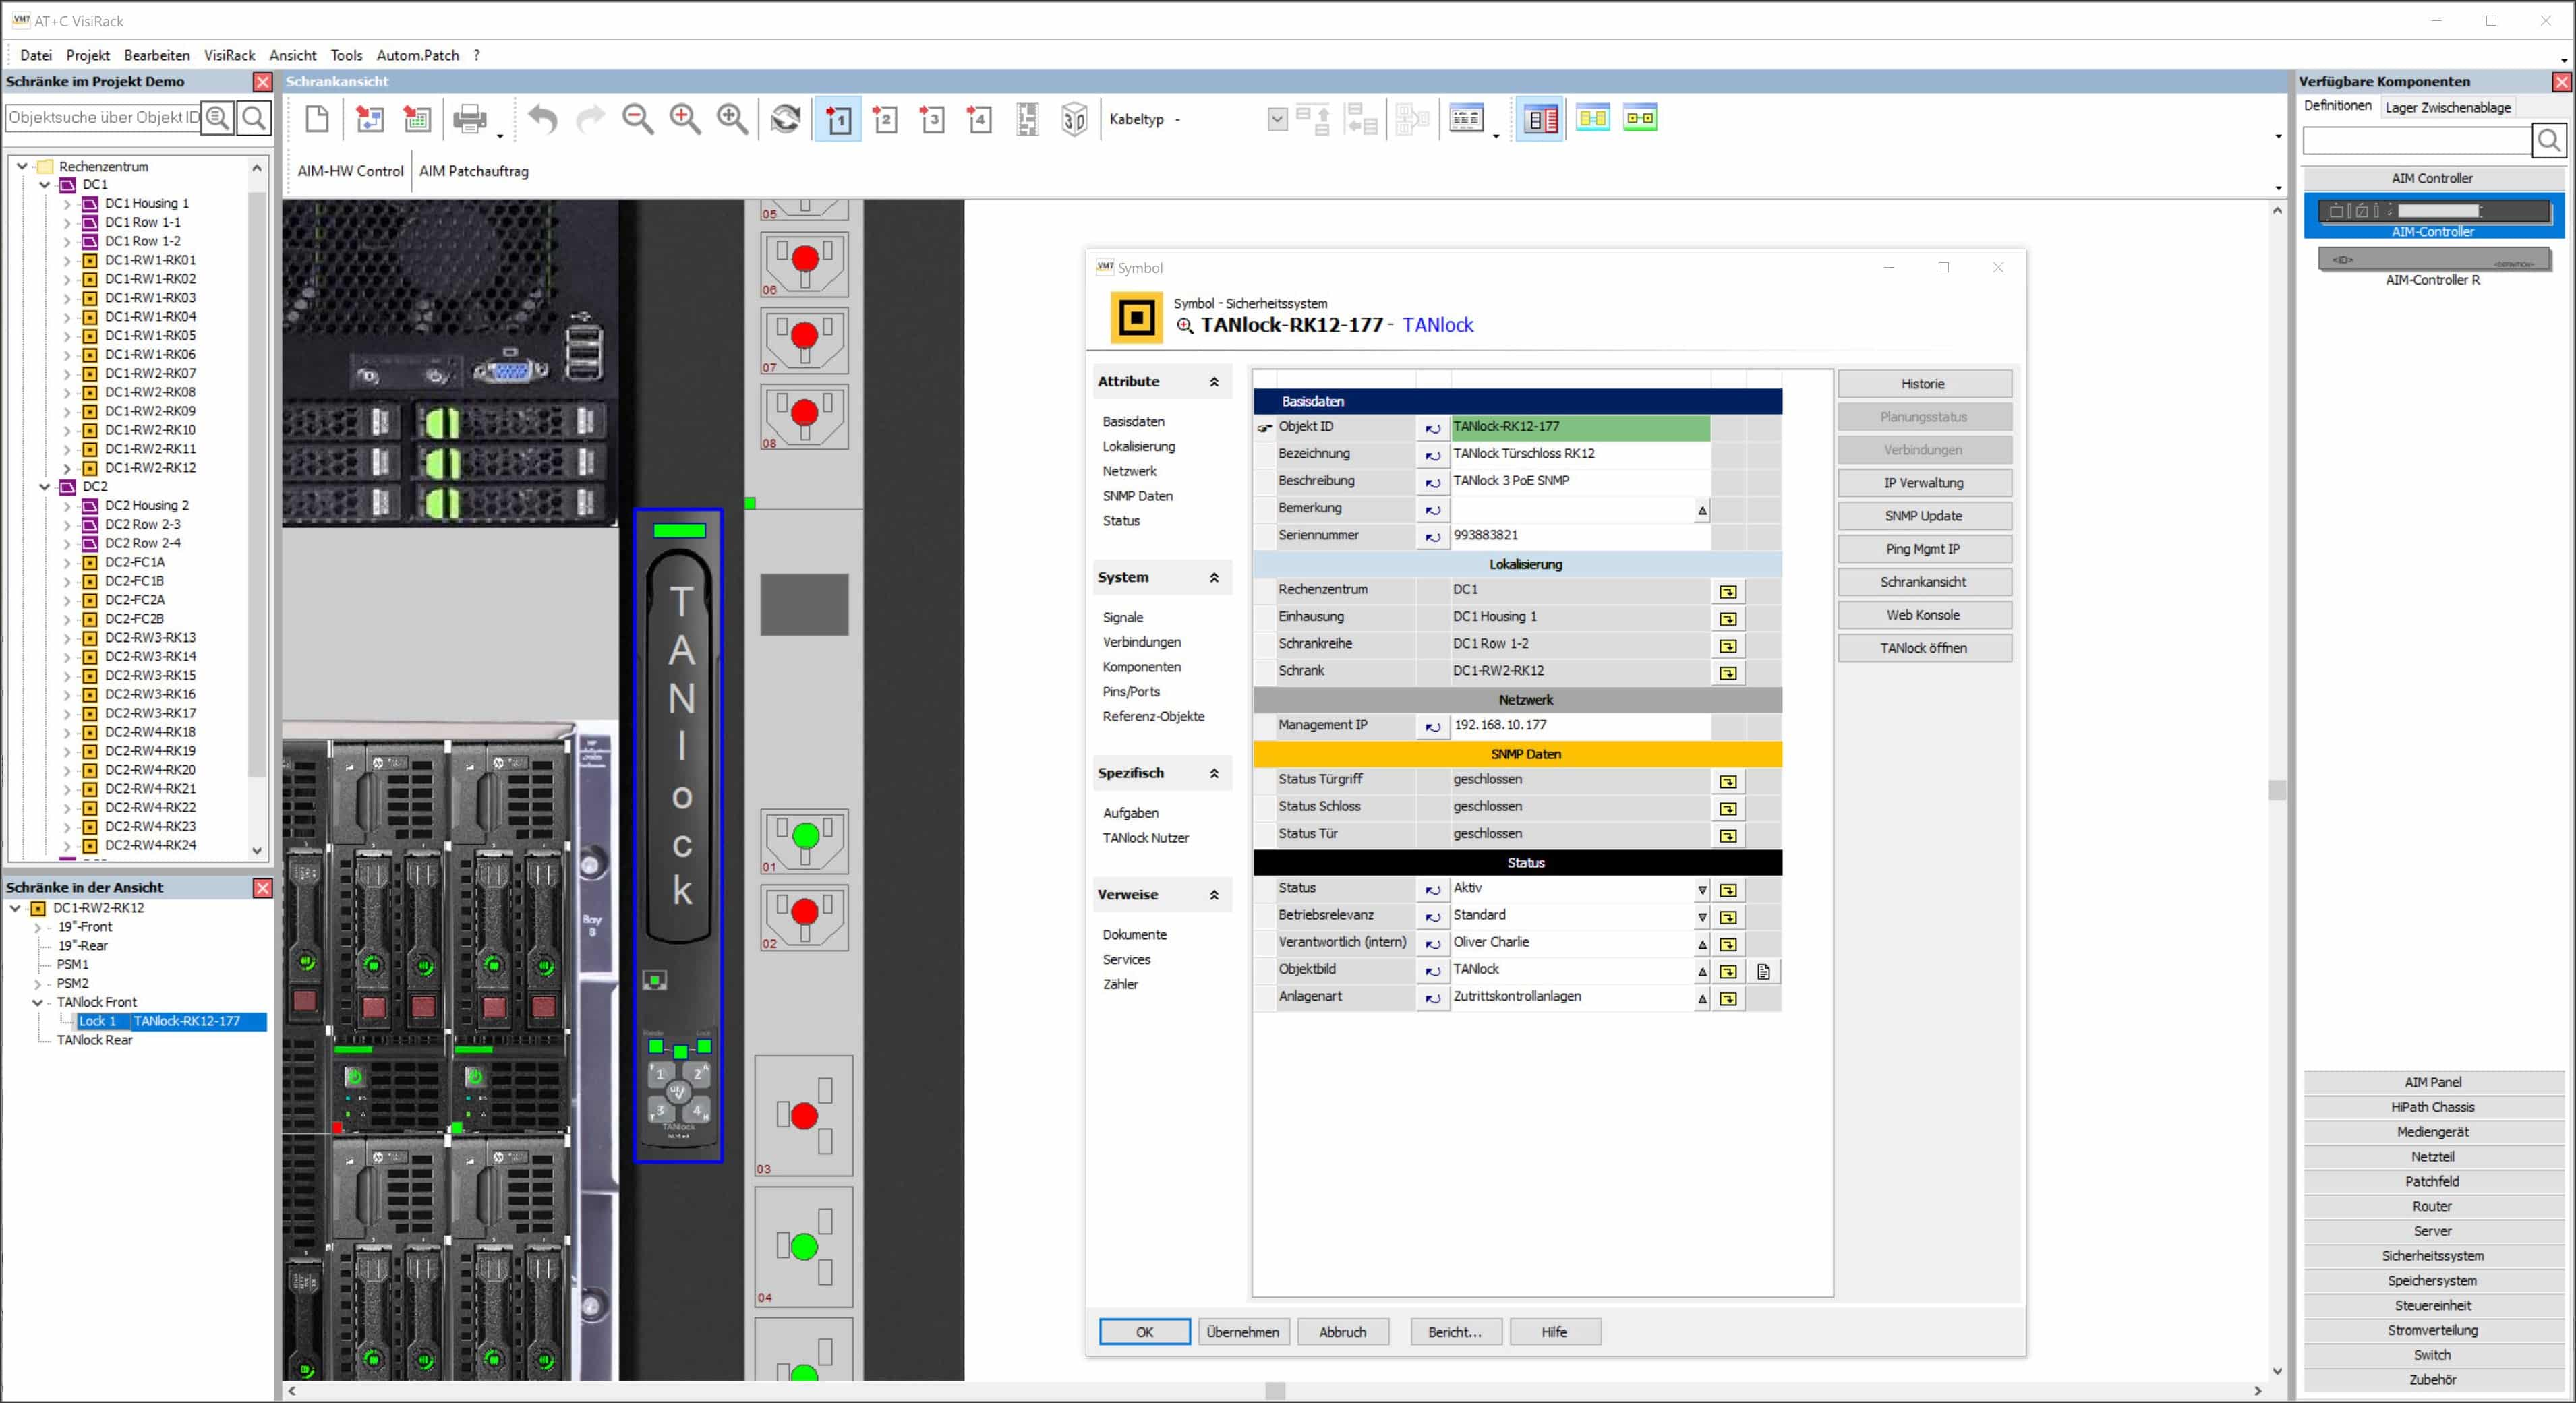Click the horizontal scrollbar thumb of Schrankansicht
The image size is (2576, 1403).
1274,1391
